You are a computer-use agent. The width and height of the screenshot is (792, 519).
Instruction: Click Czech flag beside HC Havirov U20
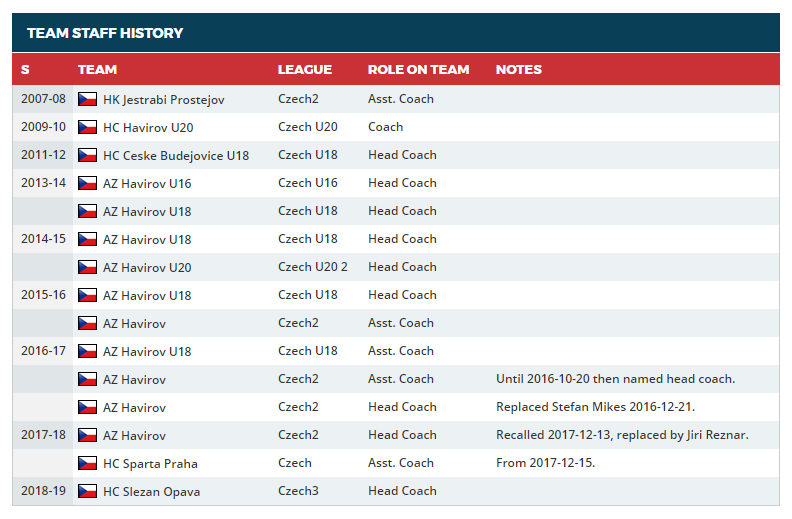87,127
